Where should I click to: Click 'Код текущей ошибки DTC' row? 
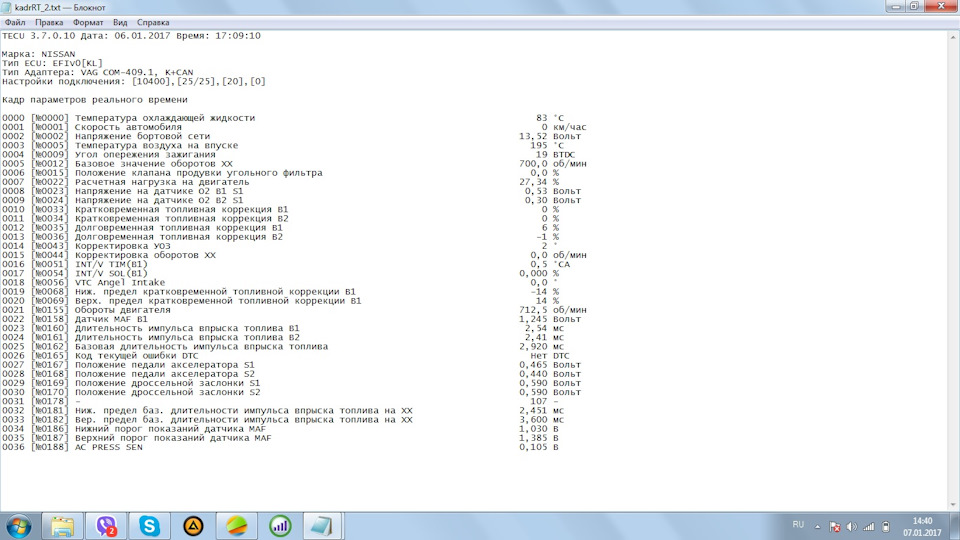tap(285, 356)
